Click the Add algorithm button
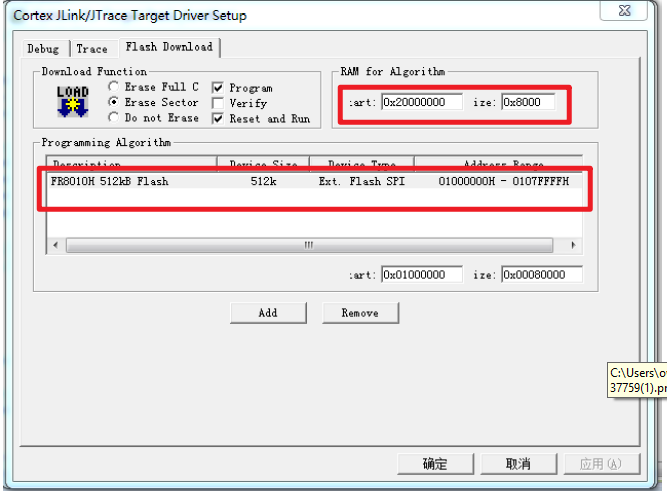This screenshot has height=491, width=667. point(268,313)
